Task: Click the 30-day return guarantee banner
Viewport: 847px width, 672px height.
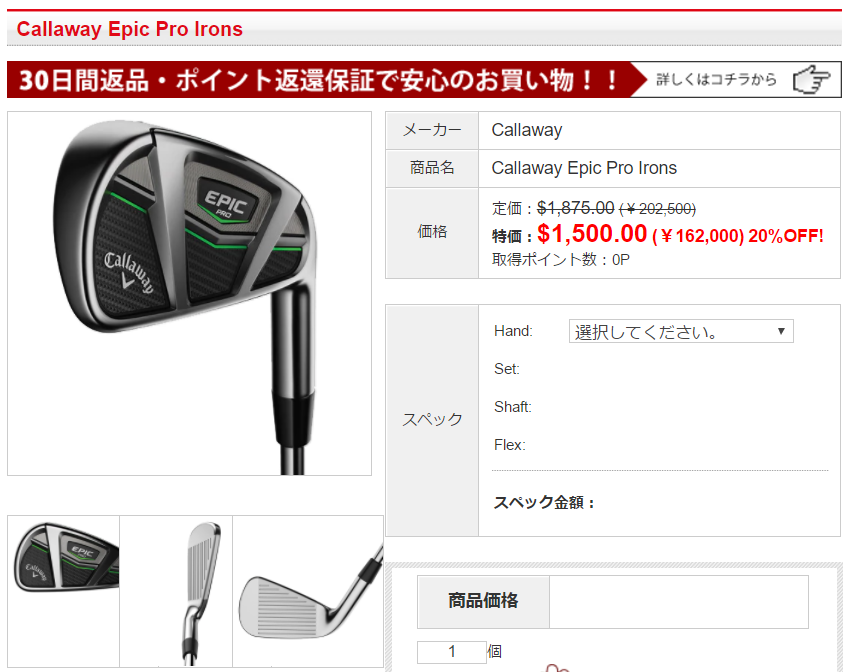Action: tap(319, 80)
